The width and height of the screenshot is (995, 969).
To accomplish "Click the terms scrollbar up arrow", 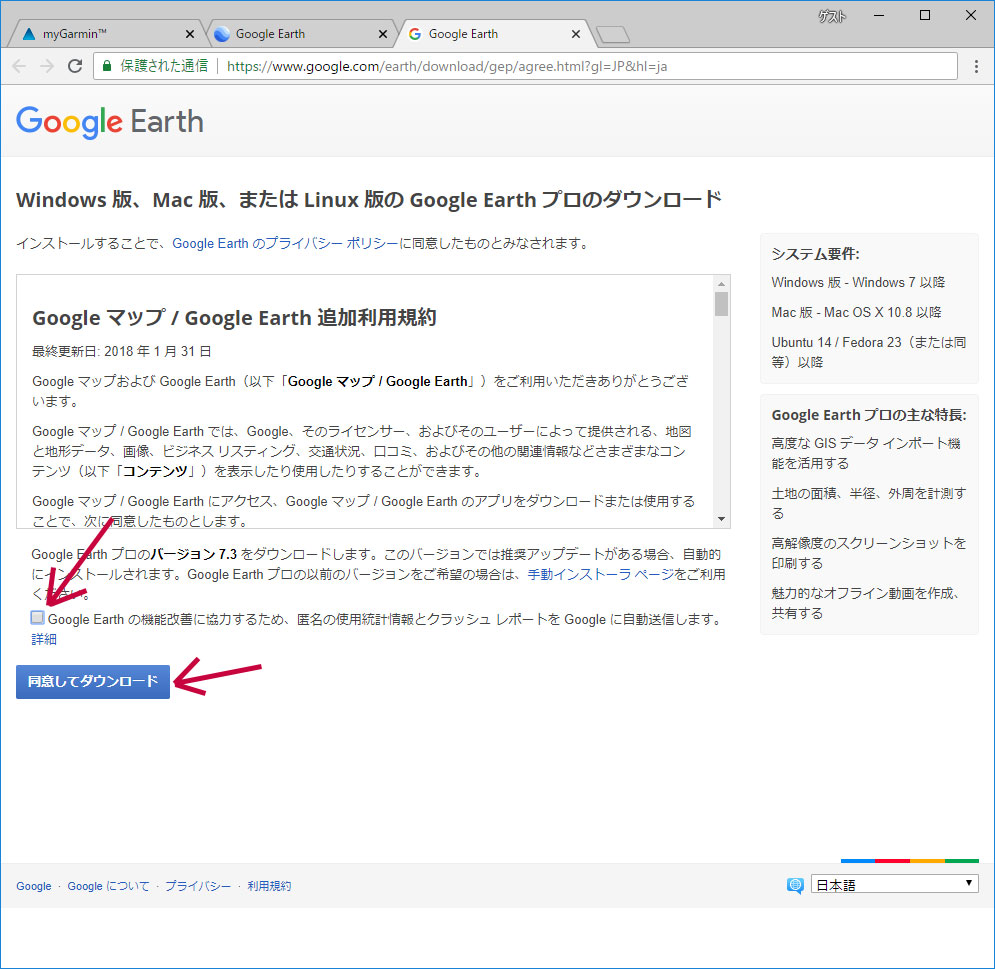I will tap(721, 283).
